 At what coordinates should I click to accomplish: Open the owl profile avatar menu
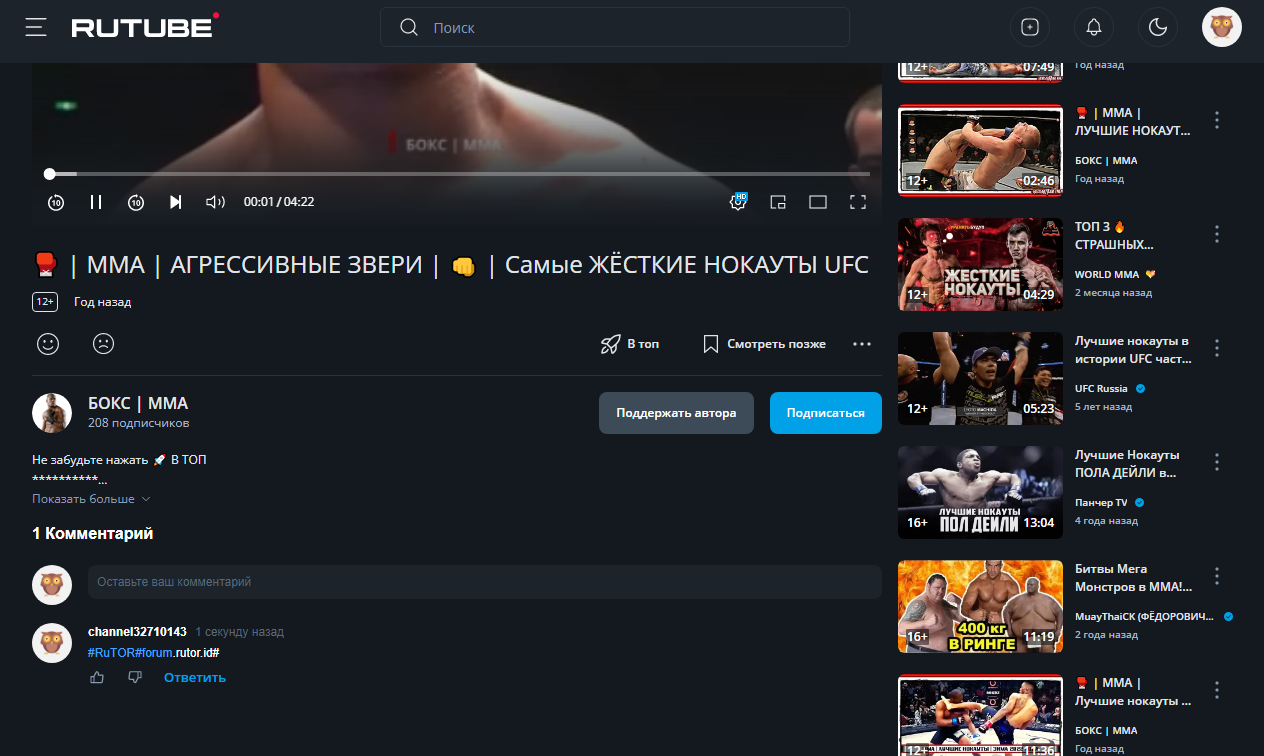(x=1222, y=27)
